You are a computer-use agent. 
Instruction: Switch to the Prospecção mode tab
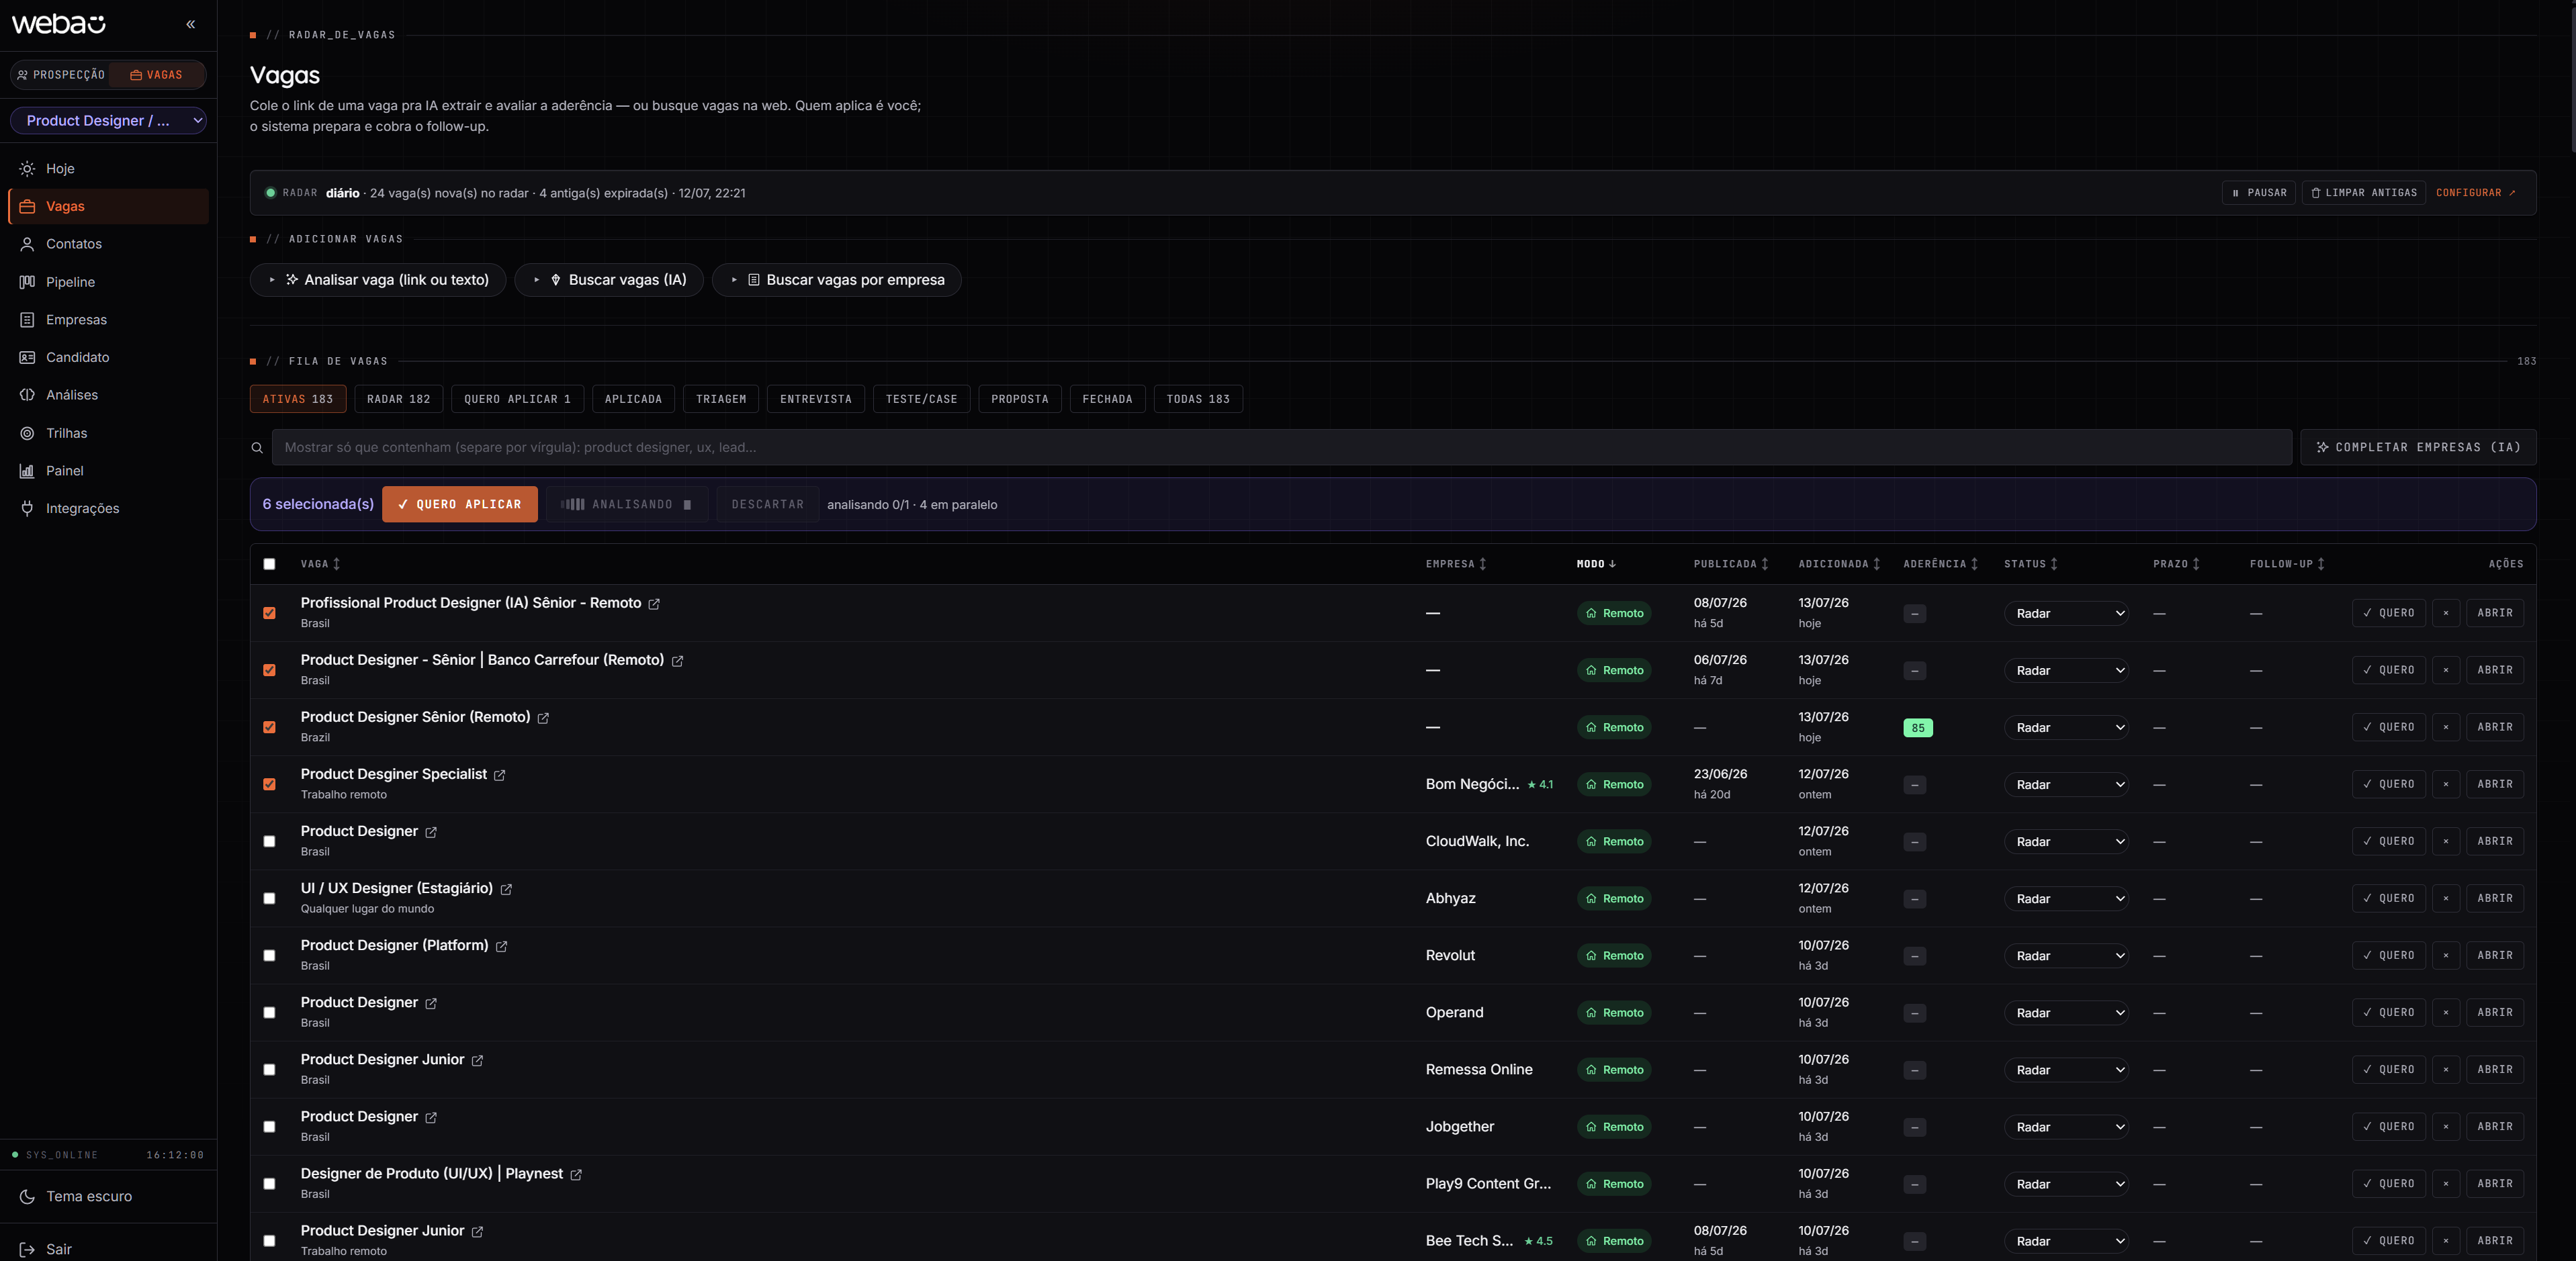(x=61, y=75)
